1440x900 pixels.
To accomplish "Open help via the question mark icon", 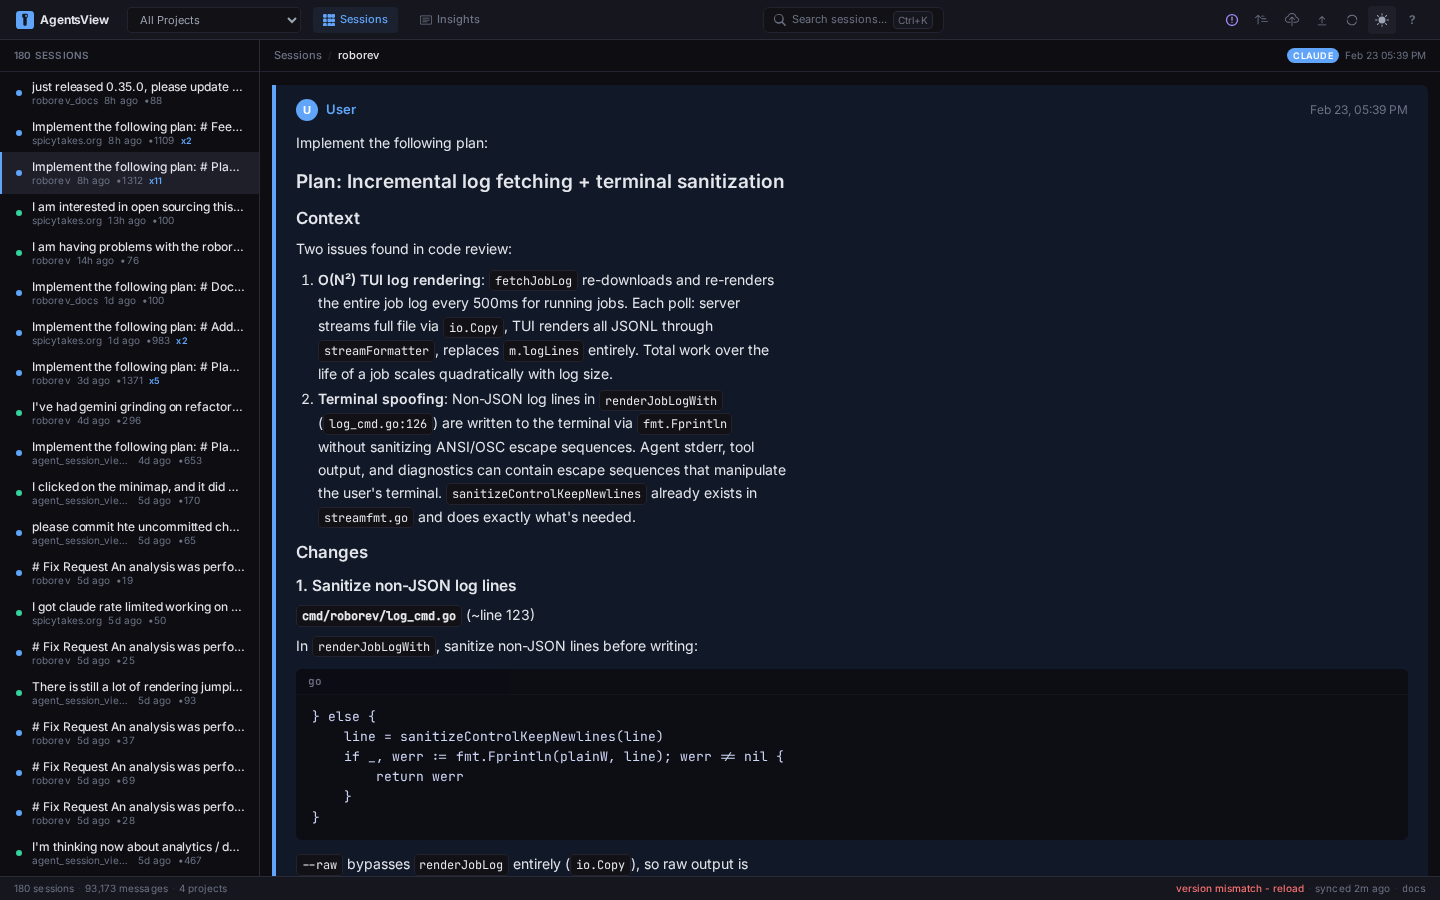I will 1412,20.
